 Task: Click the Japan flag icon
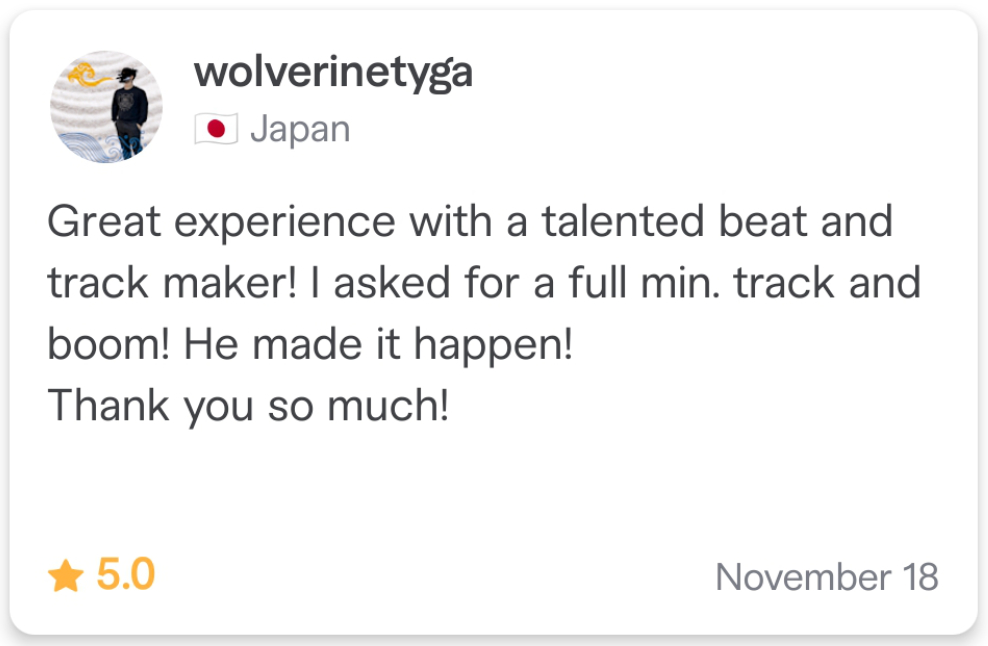tap(215, 129)
